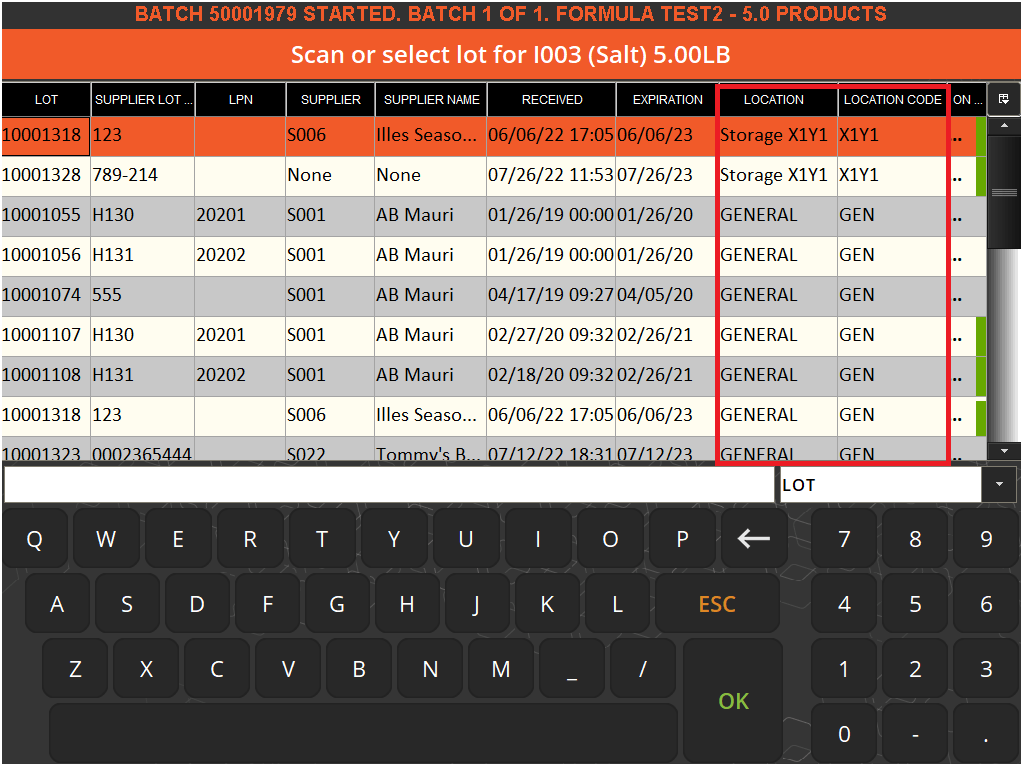Tap the number 7 key on keypad
This screenshot has width=1023, height=766.
(x=844, y=539)
